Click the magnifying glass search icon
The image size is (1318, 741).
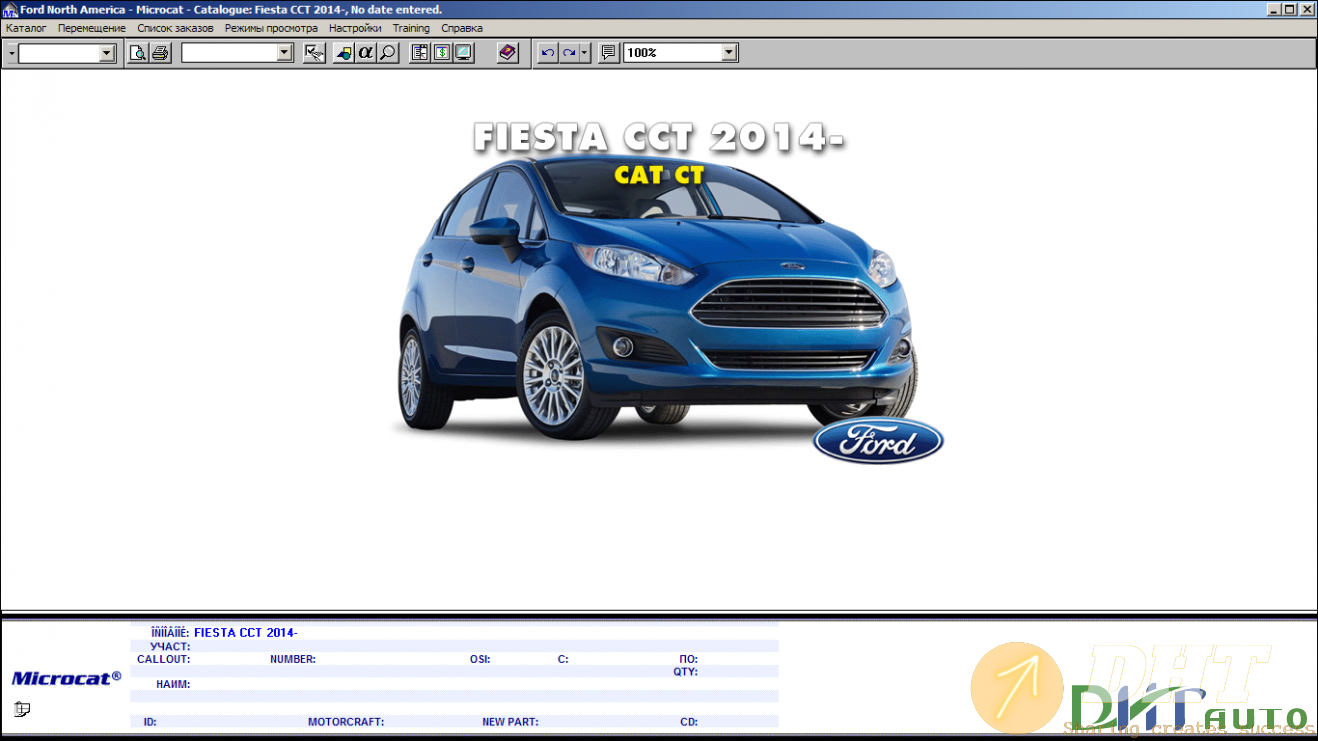388,53
